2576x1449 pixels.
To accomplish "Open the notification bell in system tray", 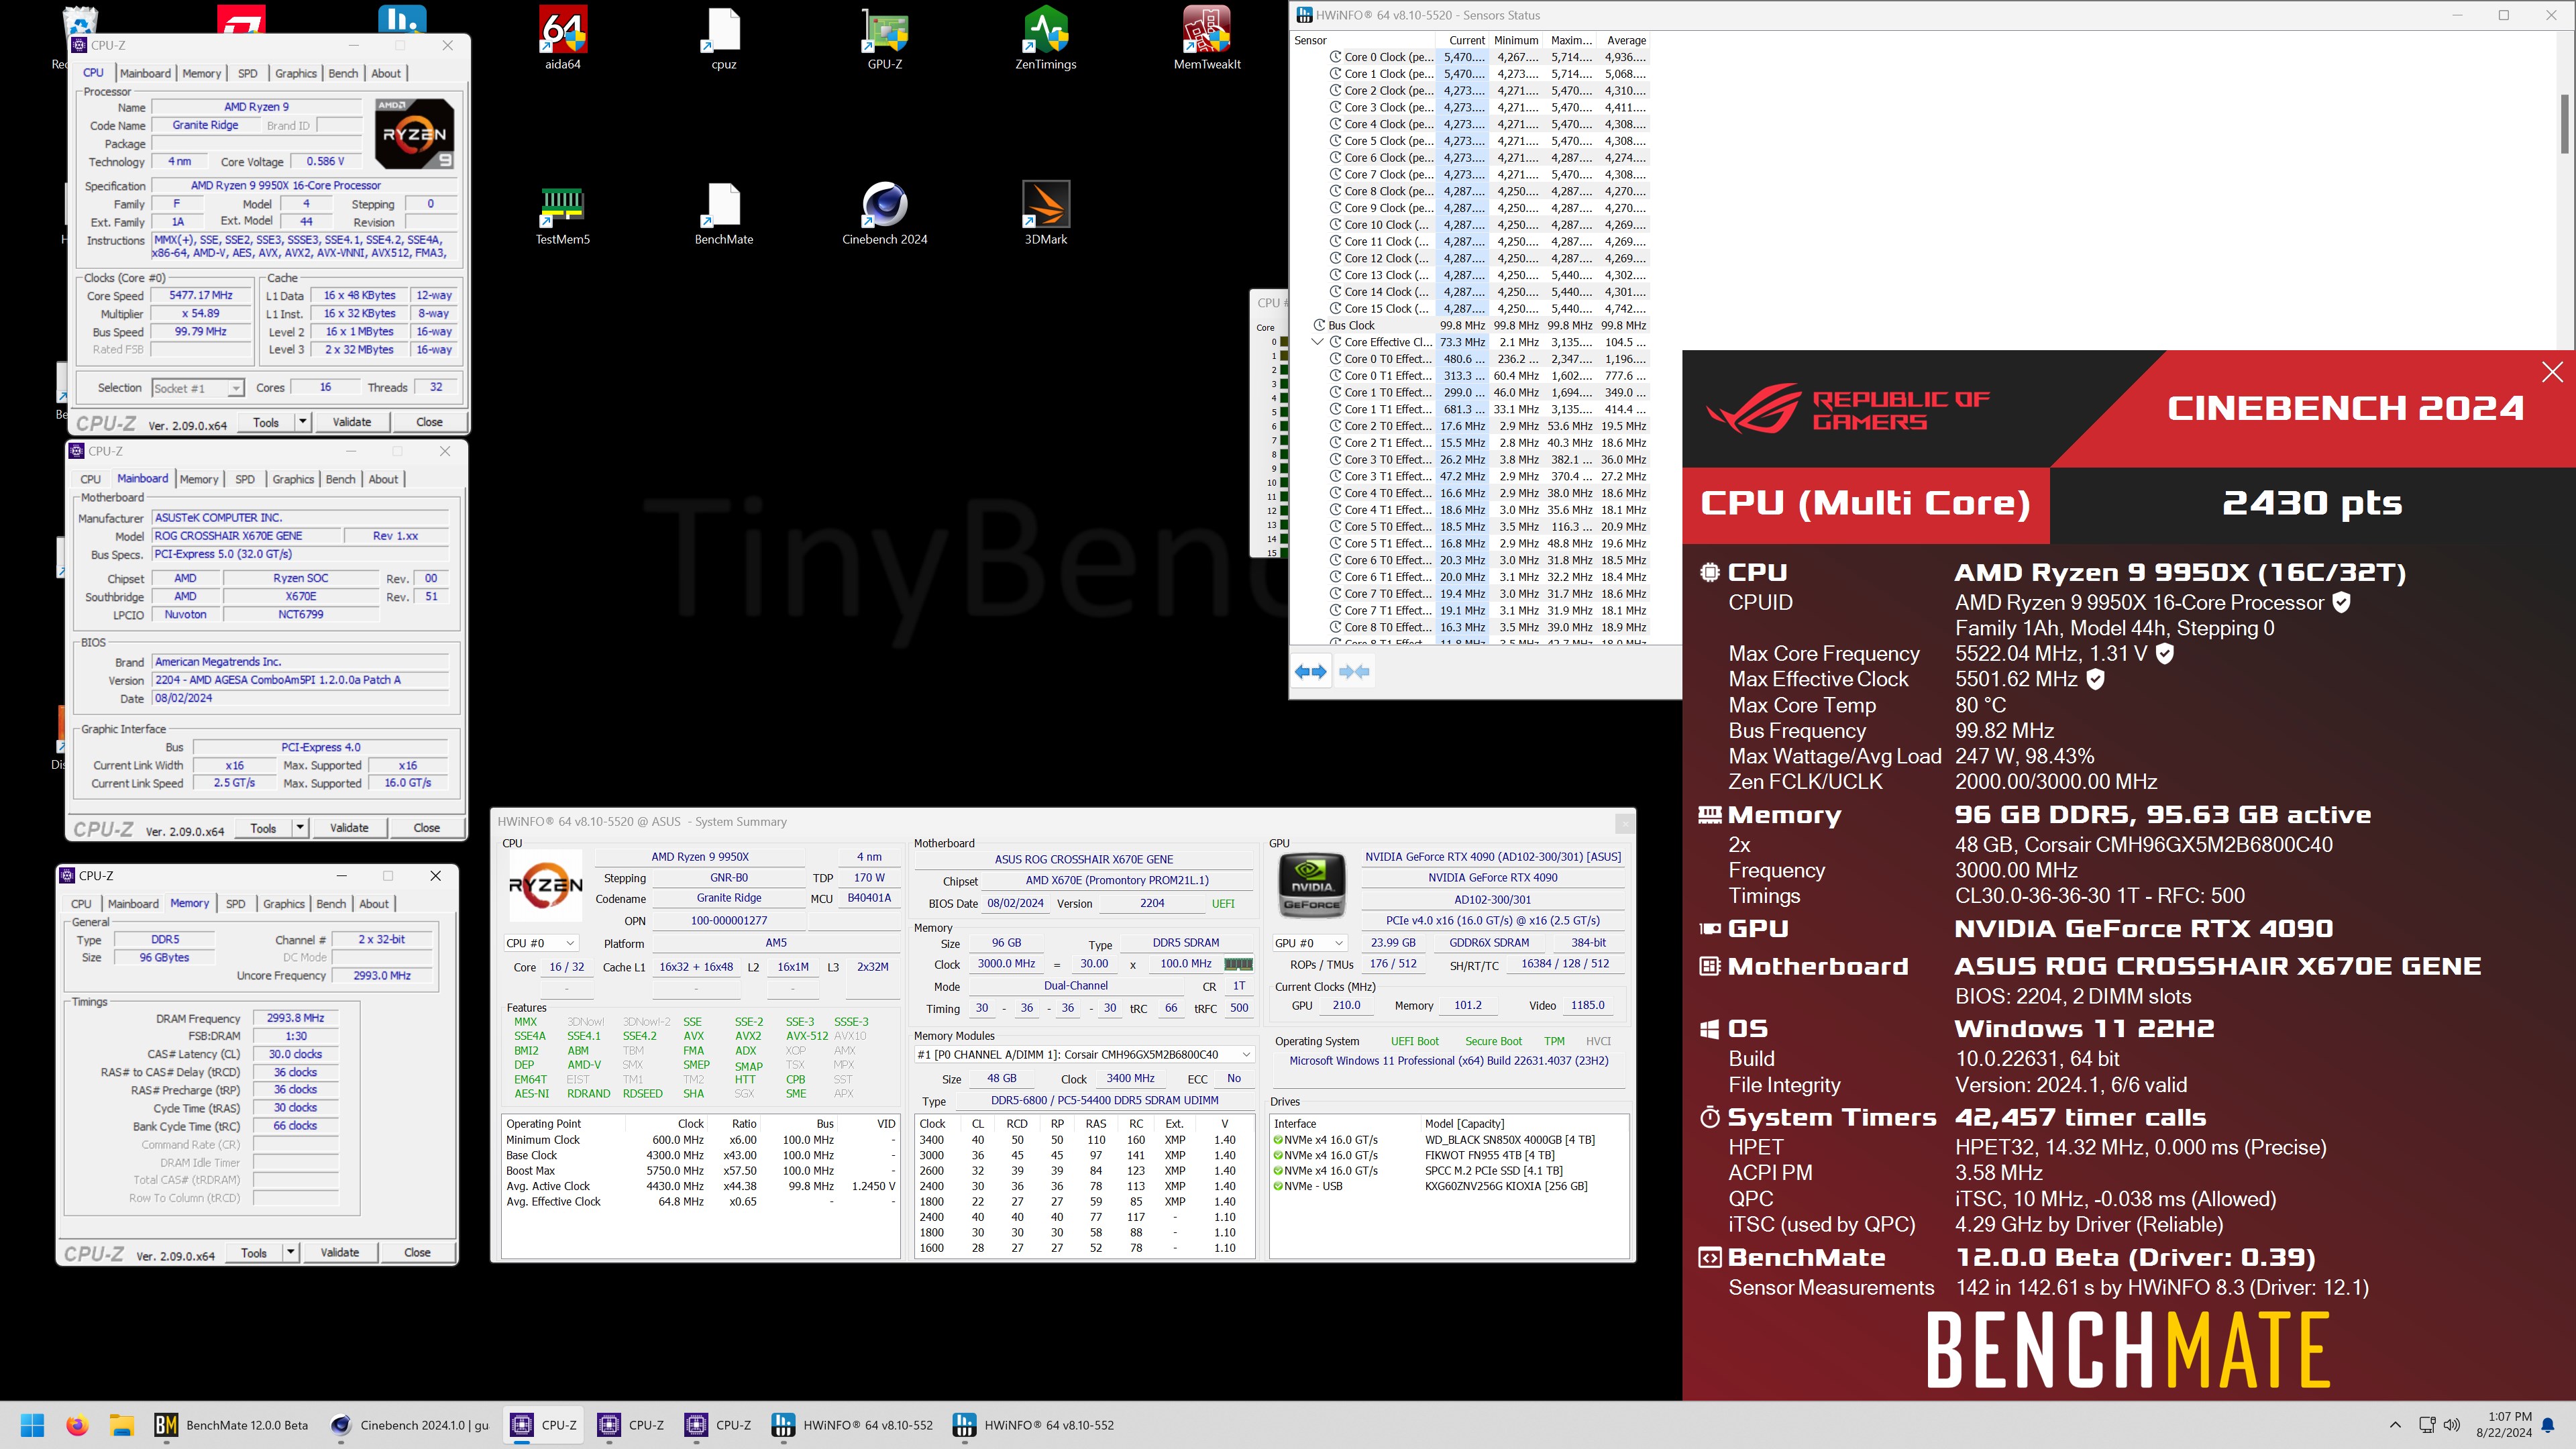I will tap(2549, 1425).
